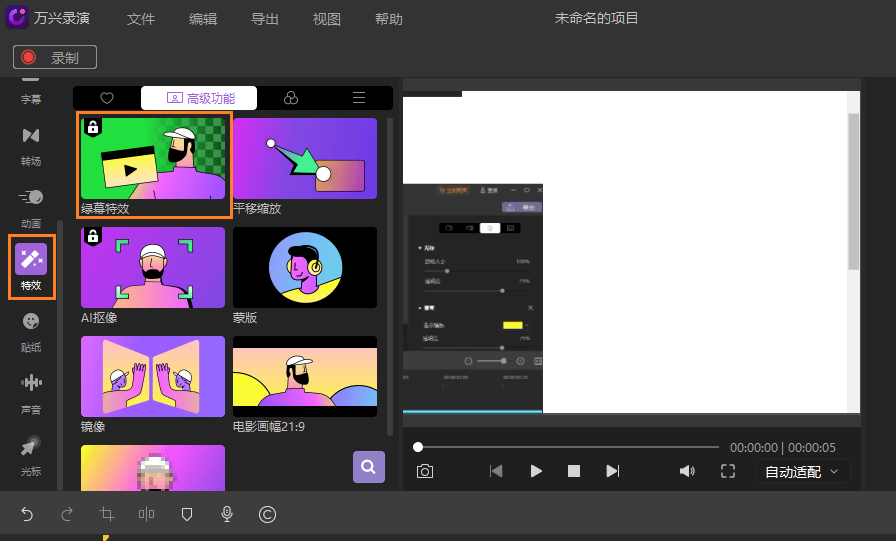Click the lock badge on 绿幕特效
896x541 pixels.
[93, 127]
